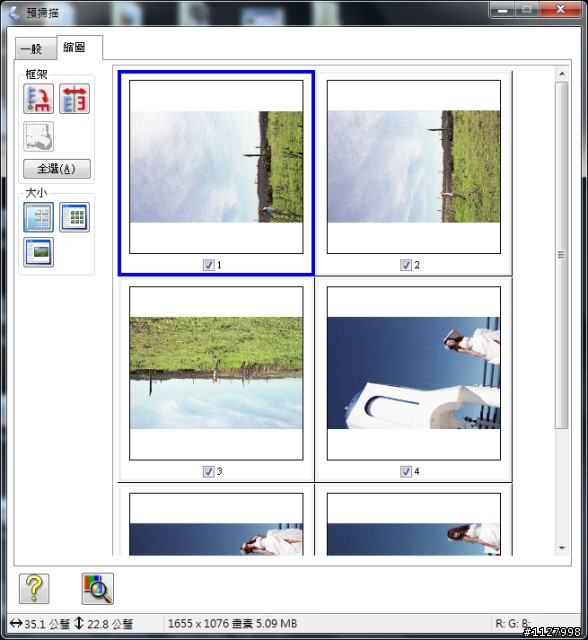Switch to the 縮圖 tab

coord(79,47)
